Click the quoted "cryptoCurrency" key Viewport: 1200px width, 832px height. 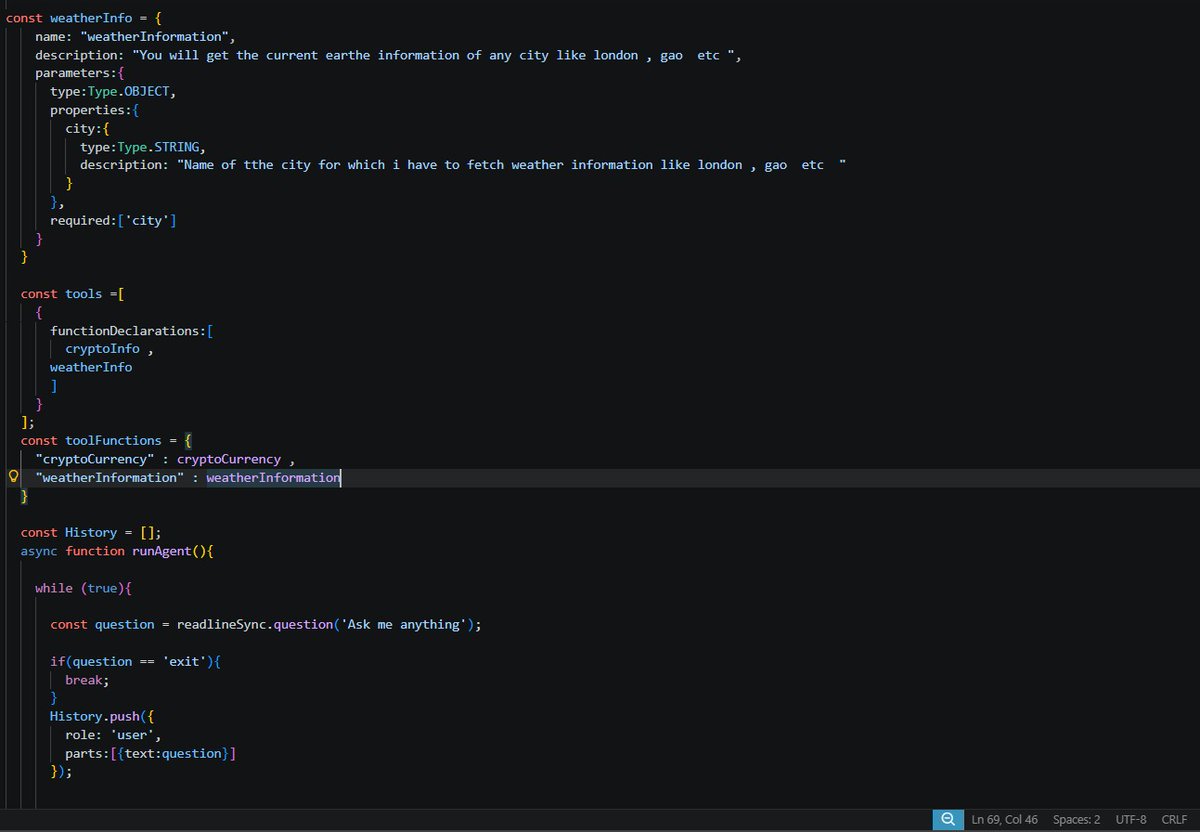click(x=95, y=459)
